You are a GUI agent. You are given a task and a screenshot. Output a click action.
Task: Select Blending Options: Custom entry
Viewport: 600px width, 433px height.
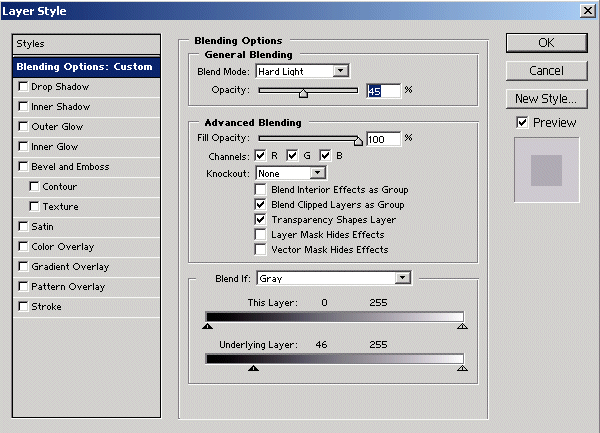(86, 67)
